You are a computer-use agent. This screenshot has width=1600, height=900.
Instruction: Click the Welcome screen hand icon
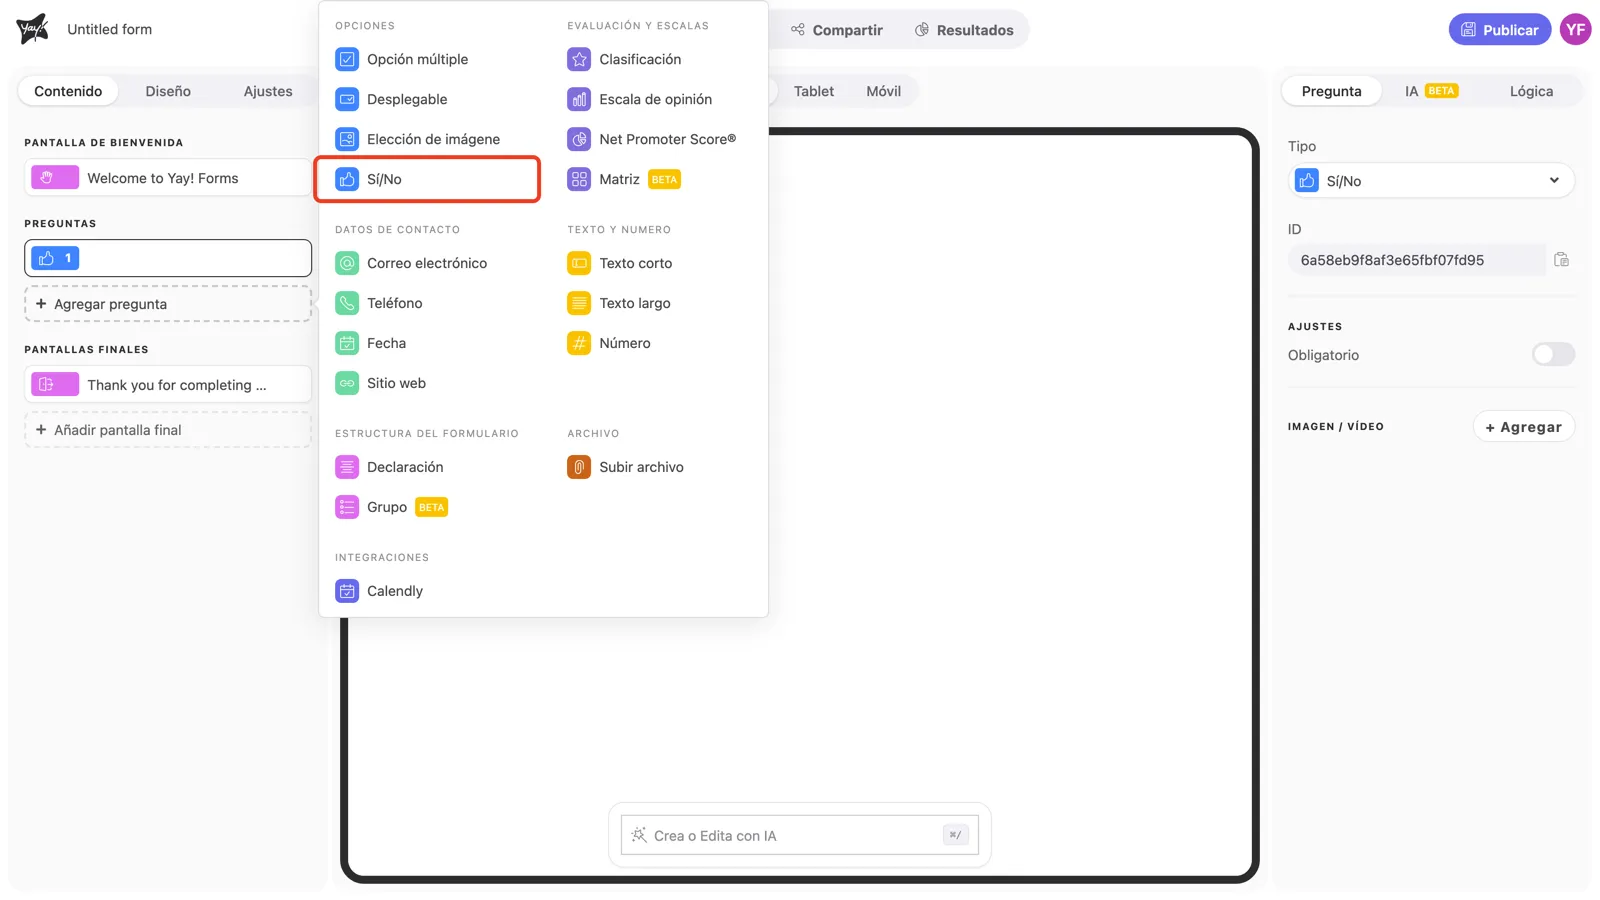pyautogui.click(x=55, y=178)
